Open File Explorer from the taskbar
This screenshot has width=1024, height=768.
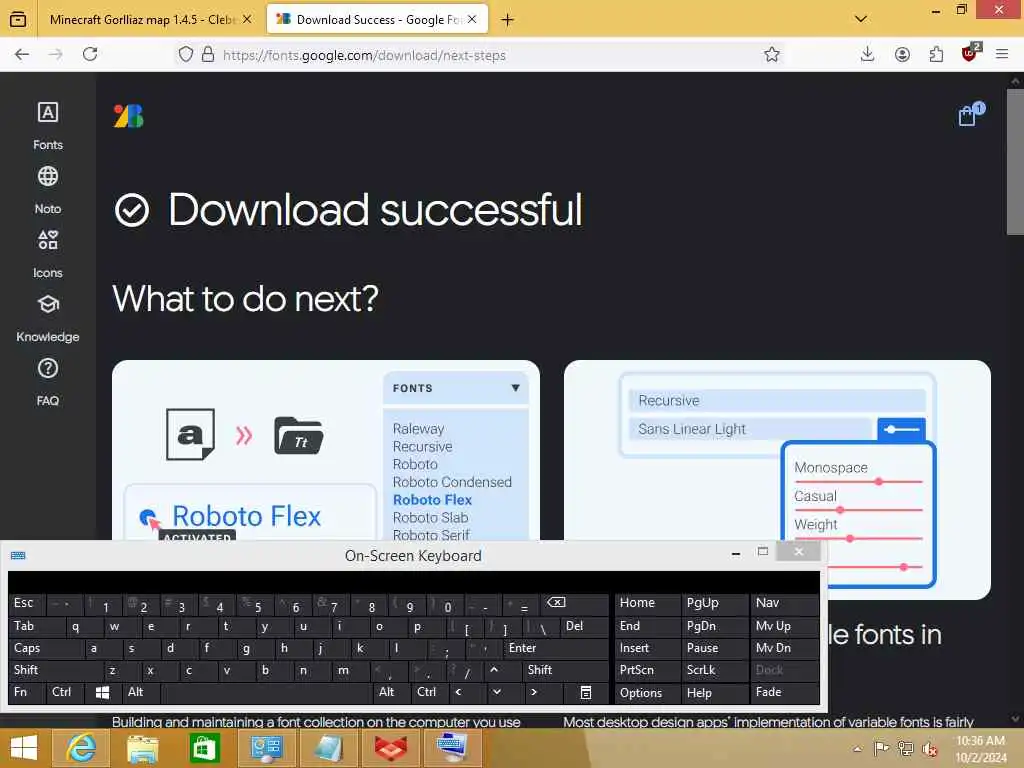pyautogui.click(x=142, y=748)
